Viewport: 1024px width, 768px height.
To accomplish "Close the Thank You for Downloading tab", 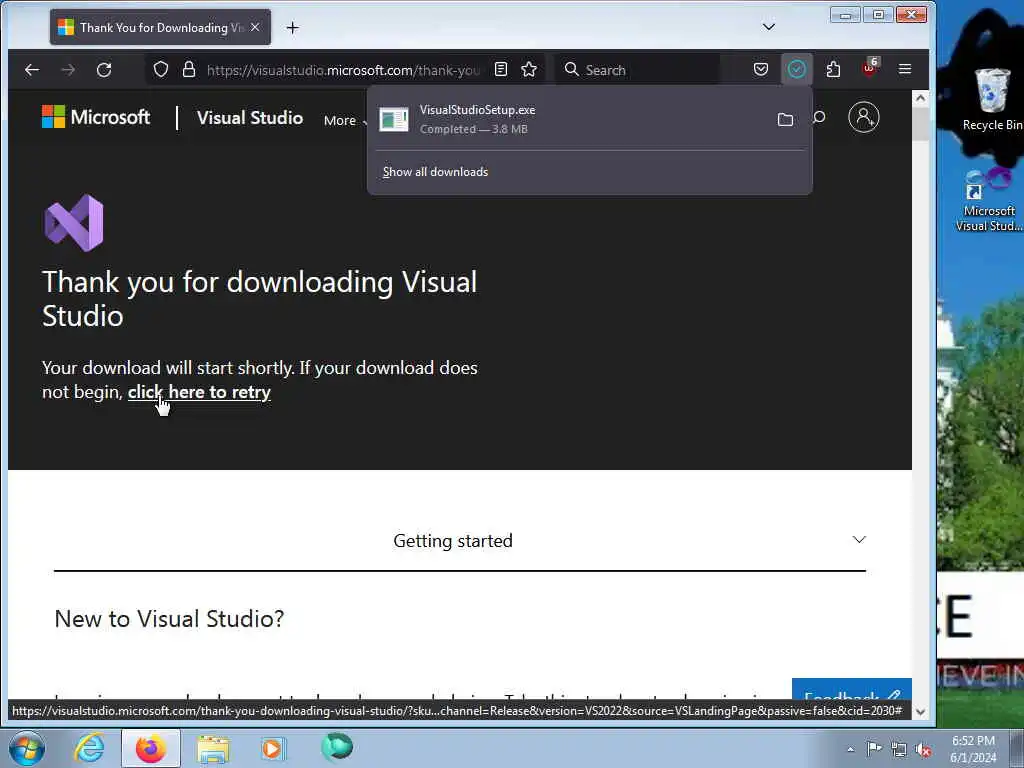I will coord(255,27).
